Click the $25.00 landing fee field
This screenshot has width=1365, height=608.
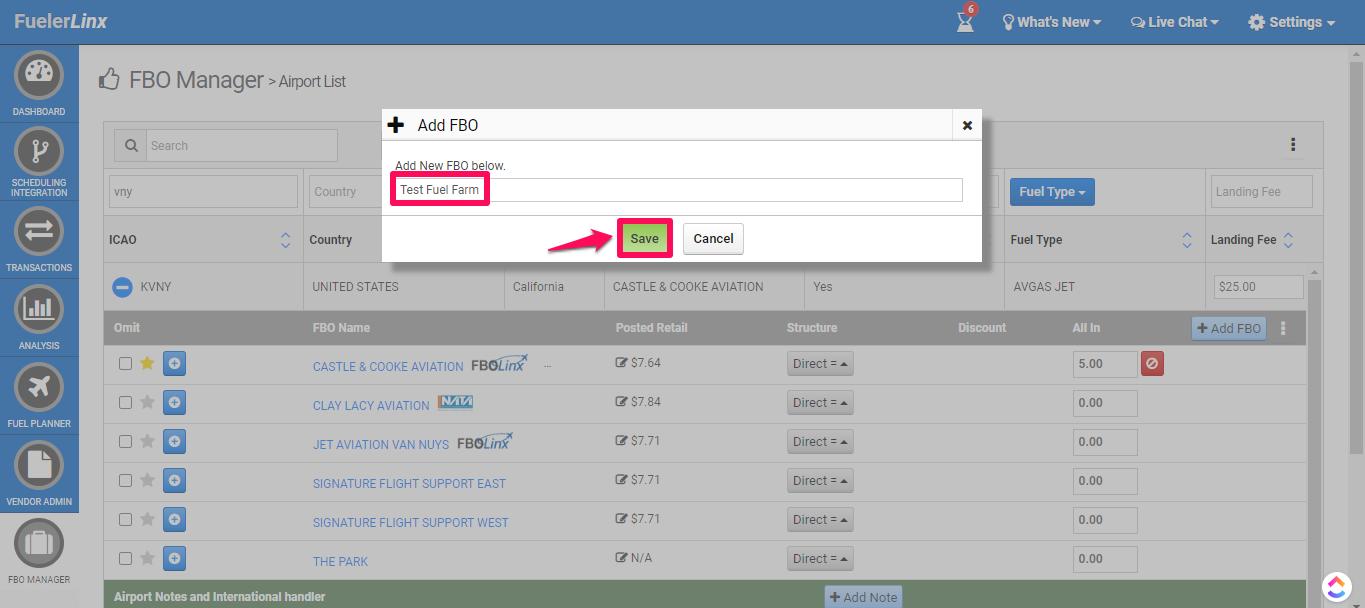tap(1258, 287)
